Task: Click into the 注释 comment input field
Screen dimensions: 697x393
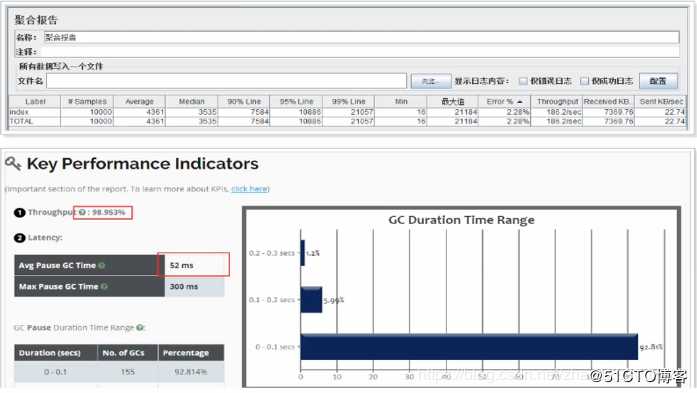Action: point(361,52)
